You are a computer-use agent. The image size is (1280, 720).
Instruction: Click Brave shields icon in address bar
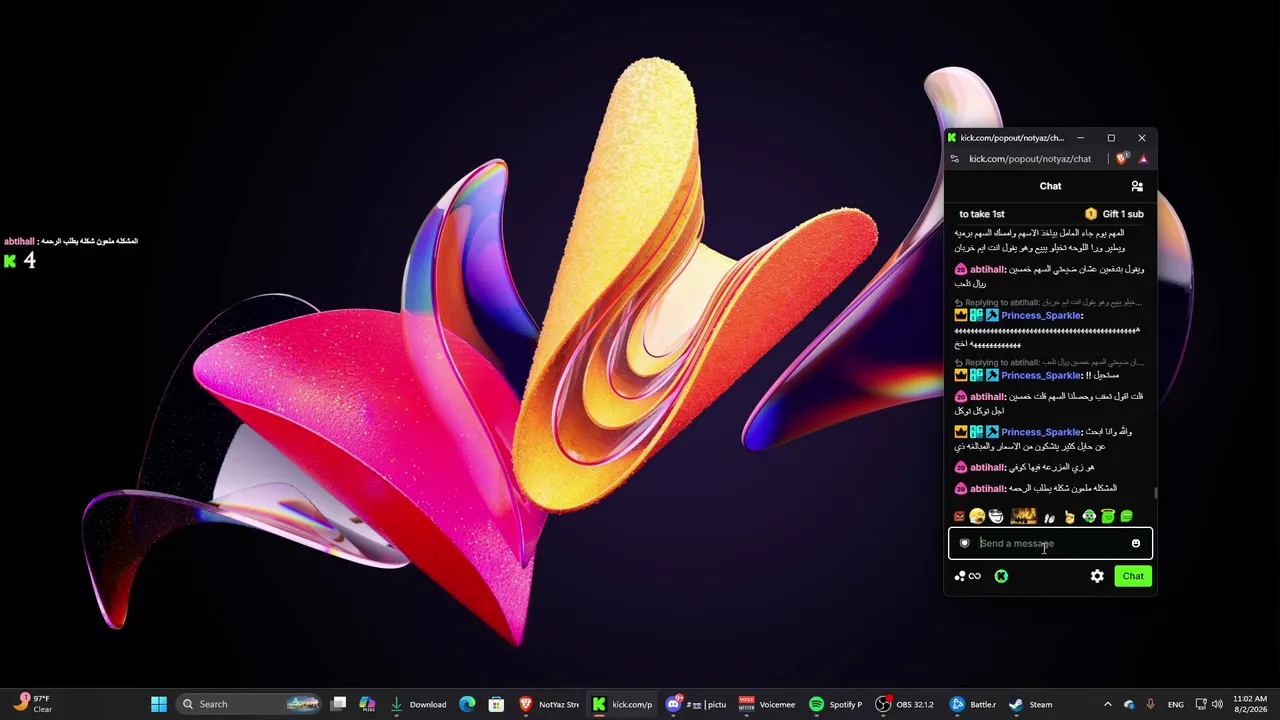click(1122, 159)
